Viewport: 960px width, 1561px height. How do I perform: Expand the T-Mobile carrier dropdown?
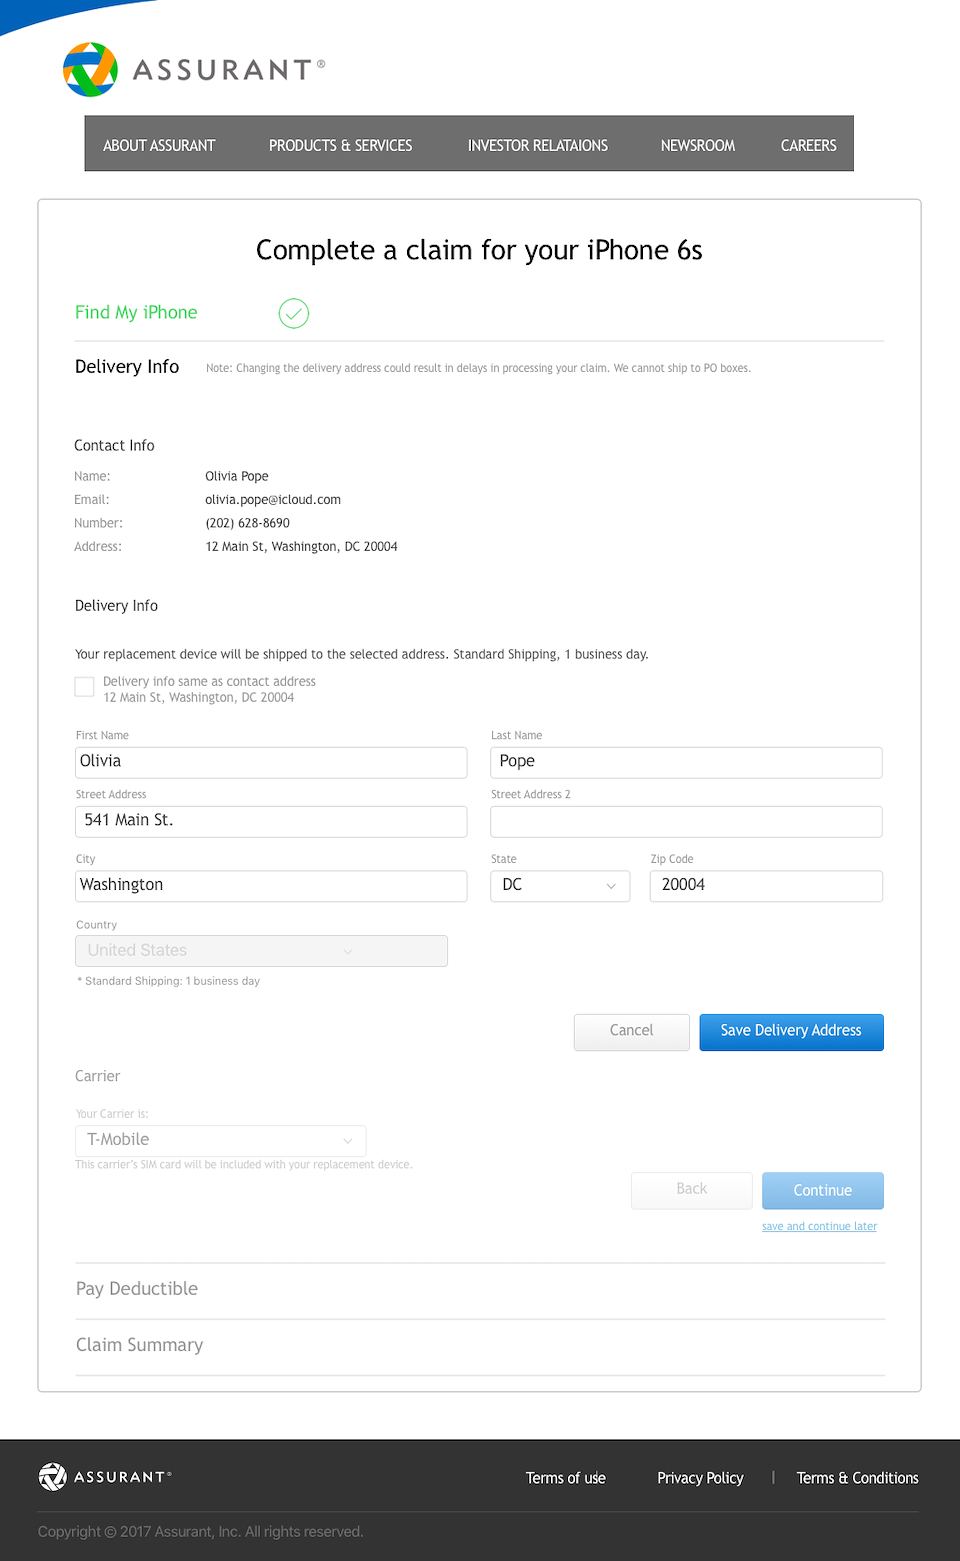click(220, 1140)
